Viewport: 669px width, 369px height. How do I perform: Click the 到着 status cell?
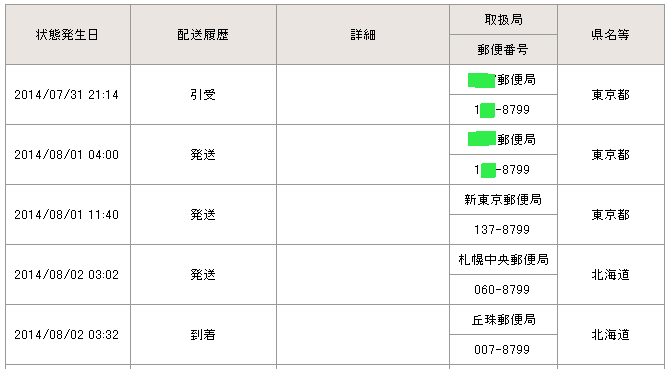point(203,334)
